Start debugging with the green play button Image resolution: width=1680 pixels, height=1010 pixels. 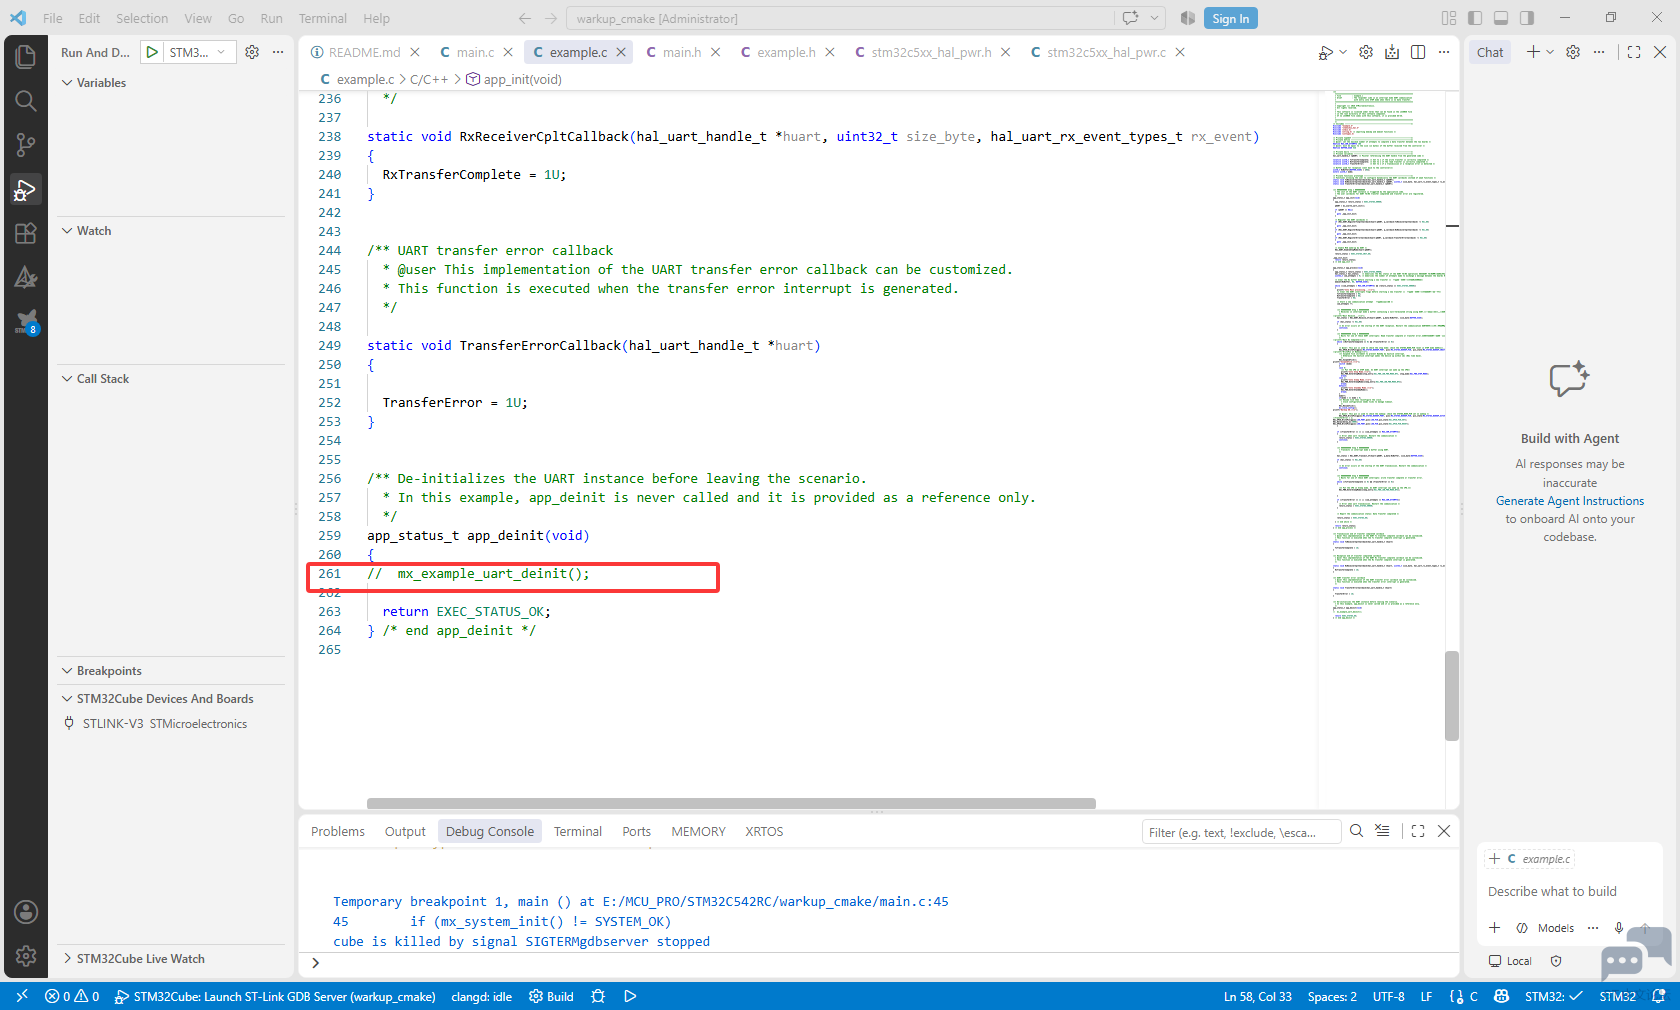pyautogui.click(x=152, y=52)
